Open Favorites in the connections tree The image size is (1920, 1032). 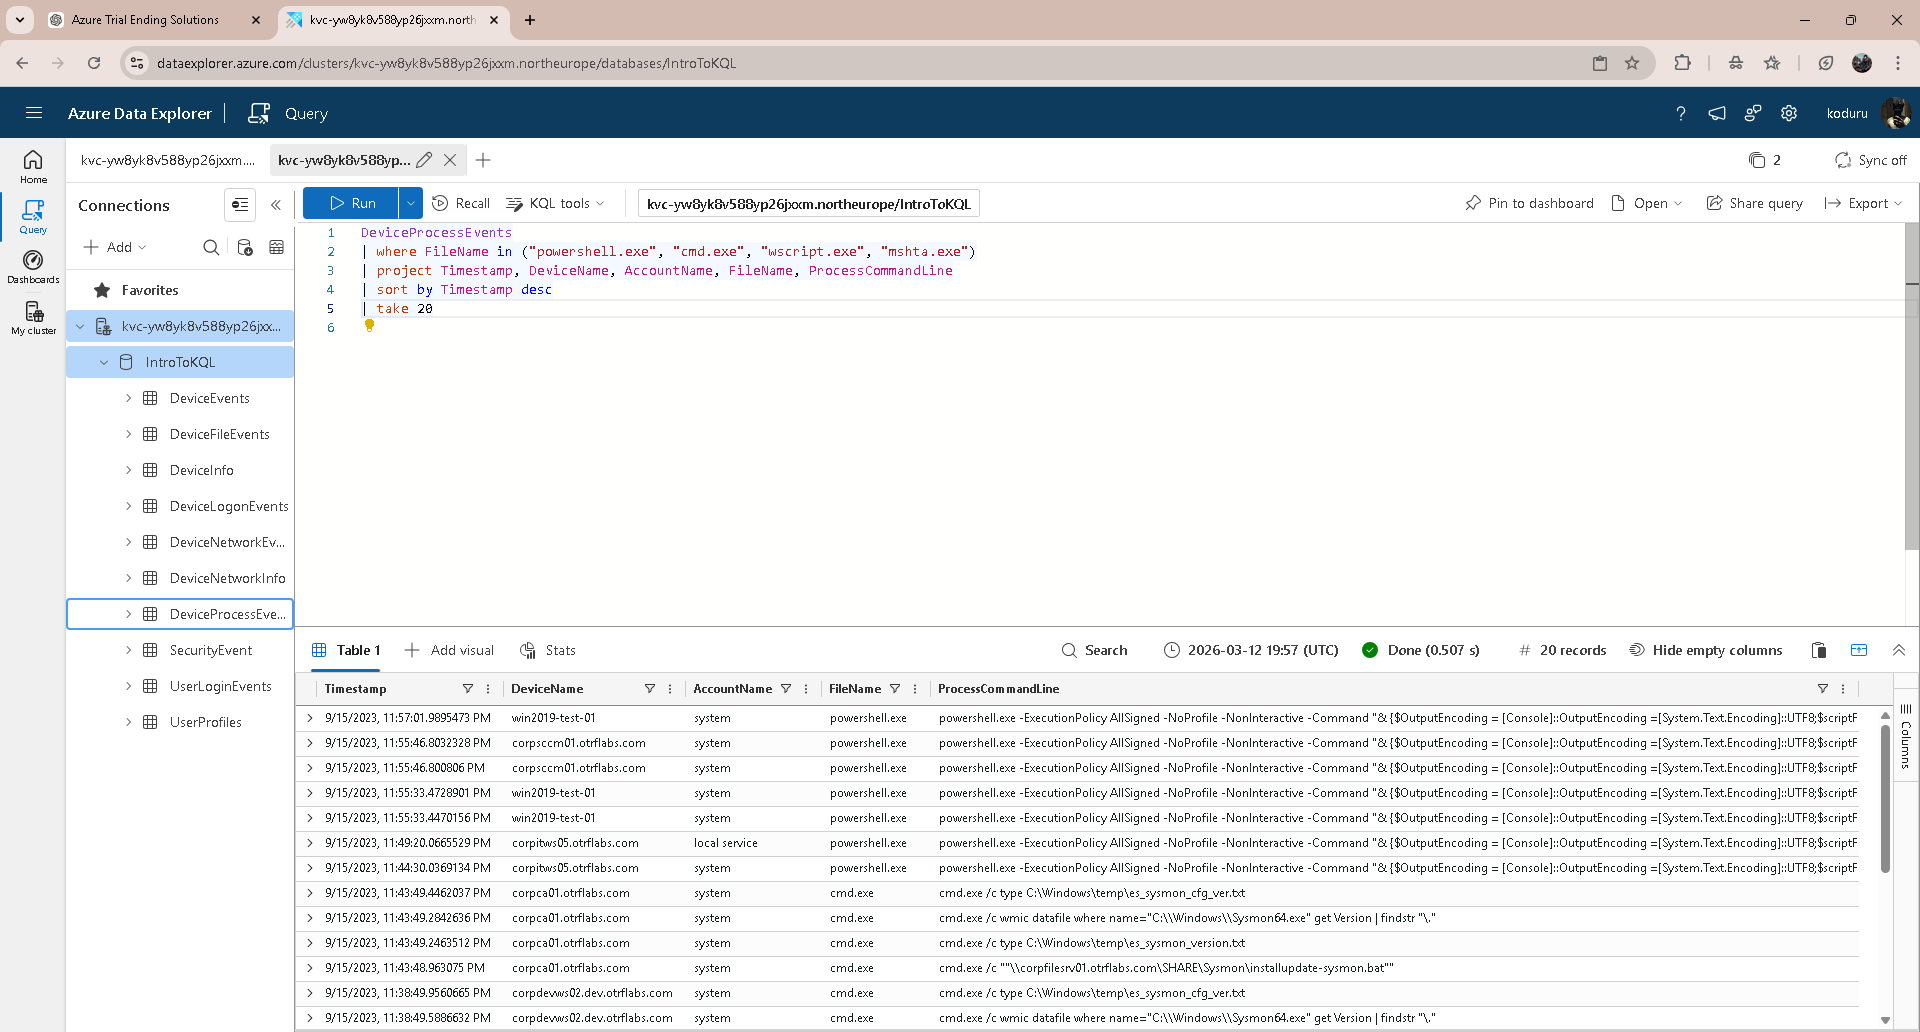(149, 290)
